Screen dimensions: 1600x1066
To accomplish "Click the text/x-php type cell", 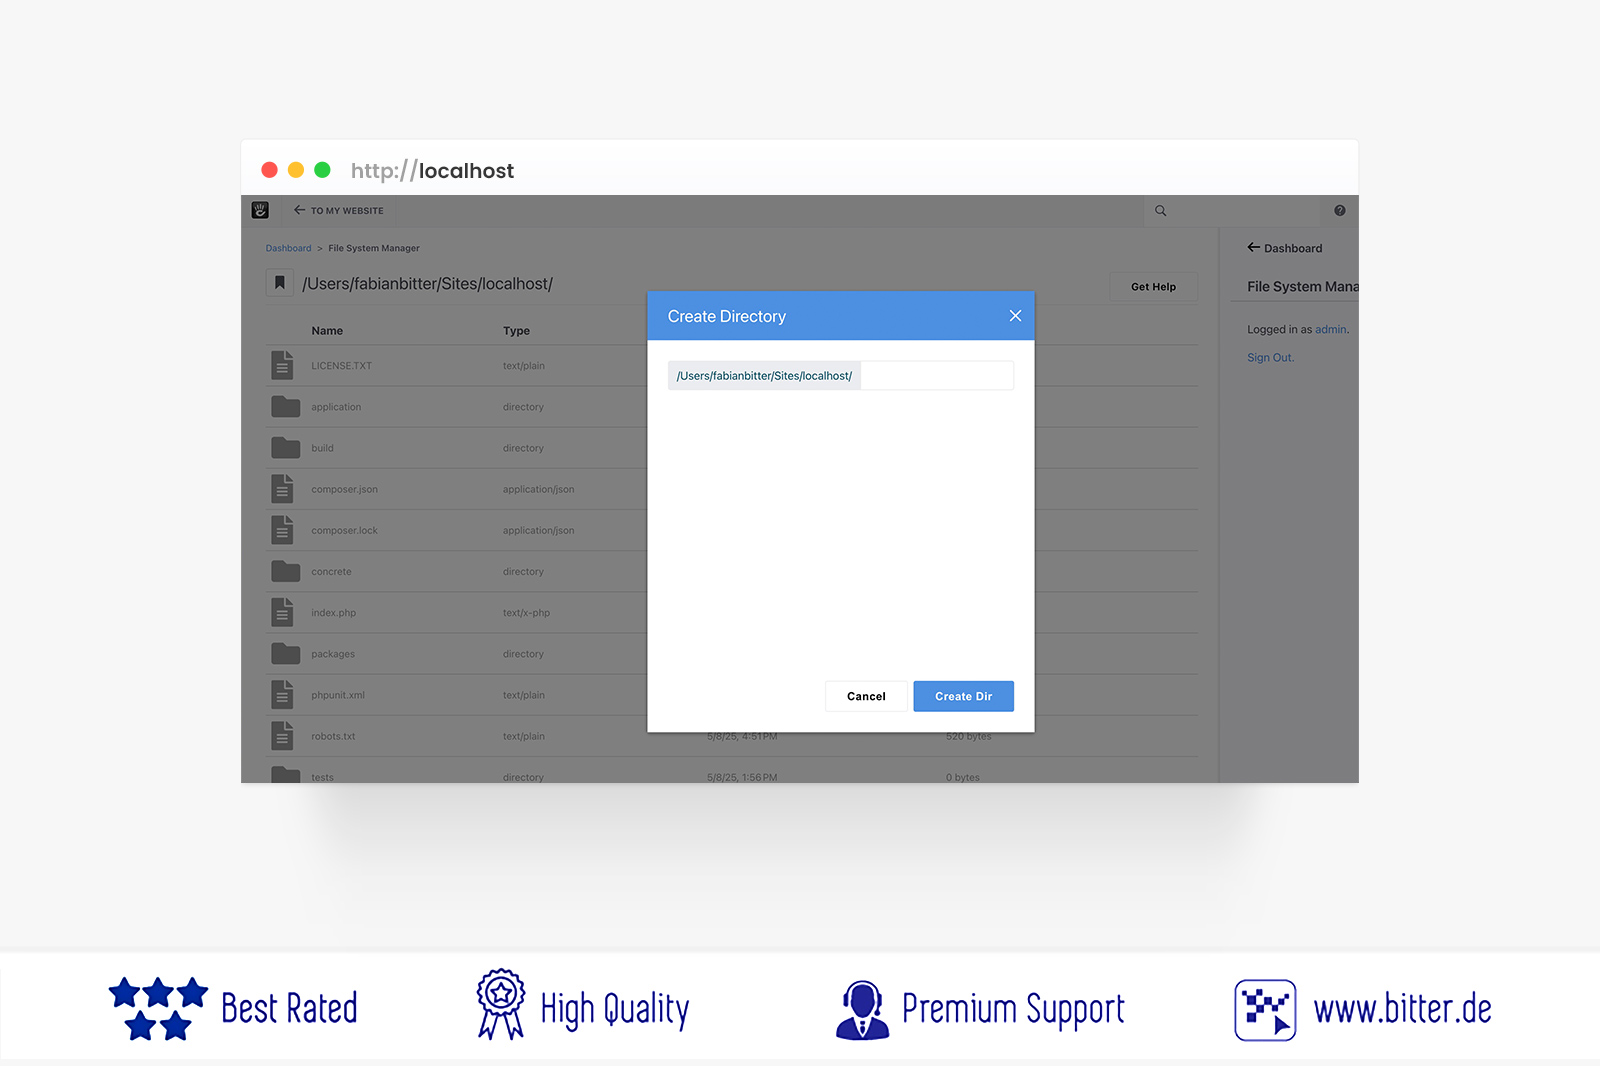I will (x=526, y=613).
